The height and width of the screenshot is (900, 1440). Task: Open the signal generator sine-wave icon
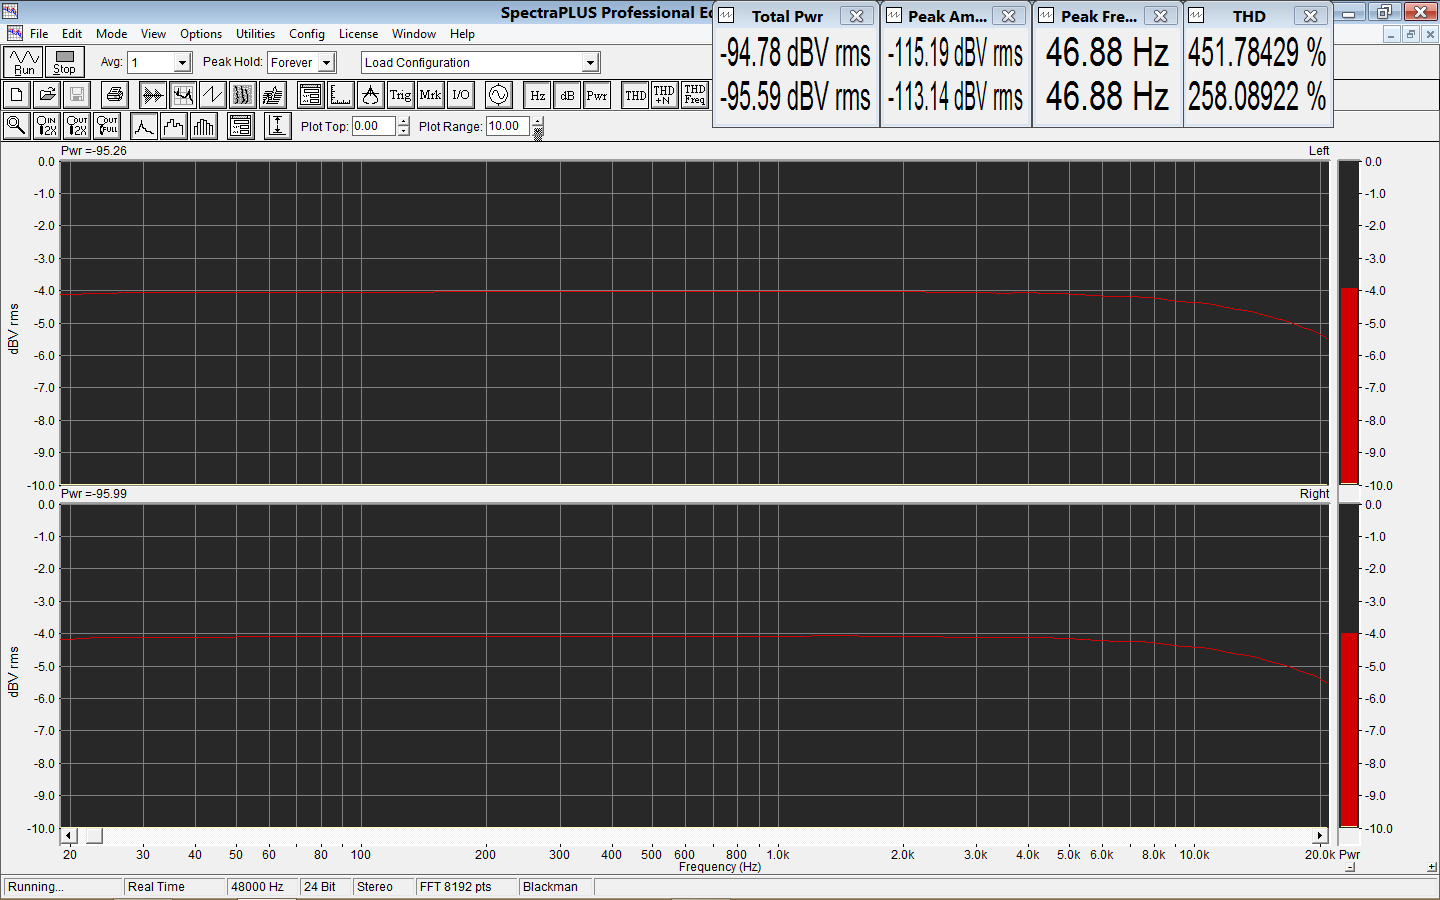[498, 95]
